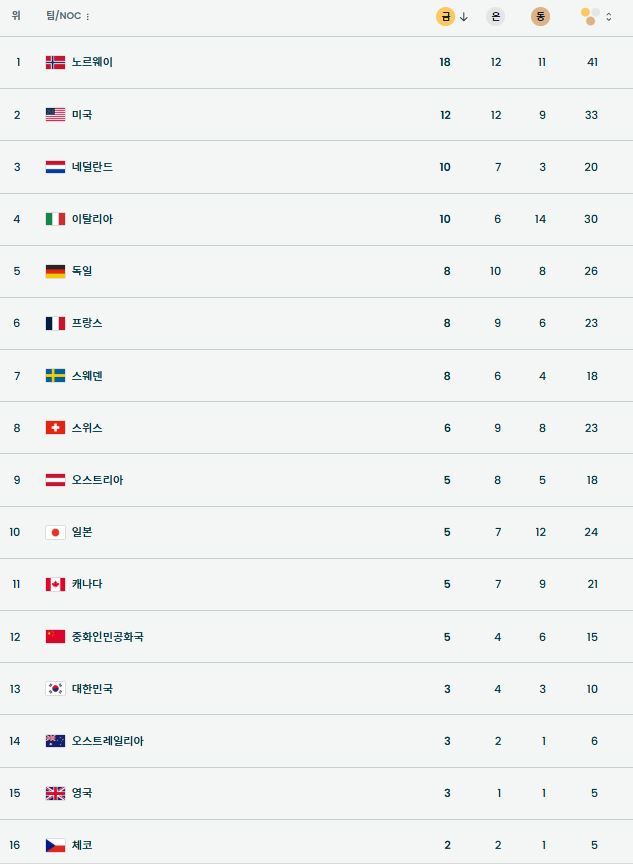Click the South Korea flag icon
This screenshot has height=864, width=633.
click(x=55, y=689)
